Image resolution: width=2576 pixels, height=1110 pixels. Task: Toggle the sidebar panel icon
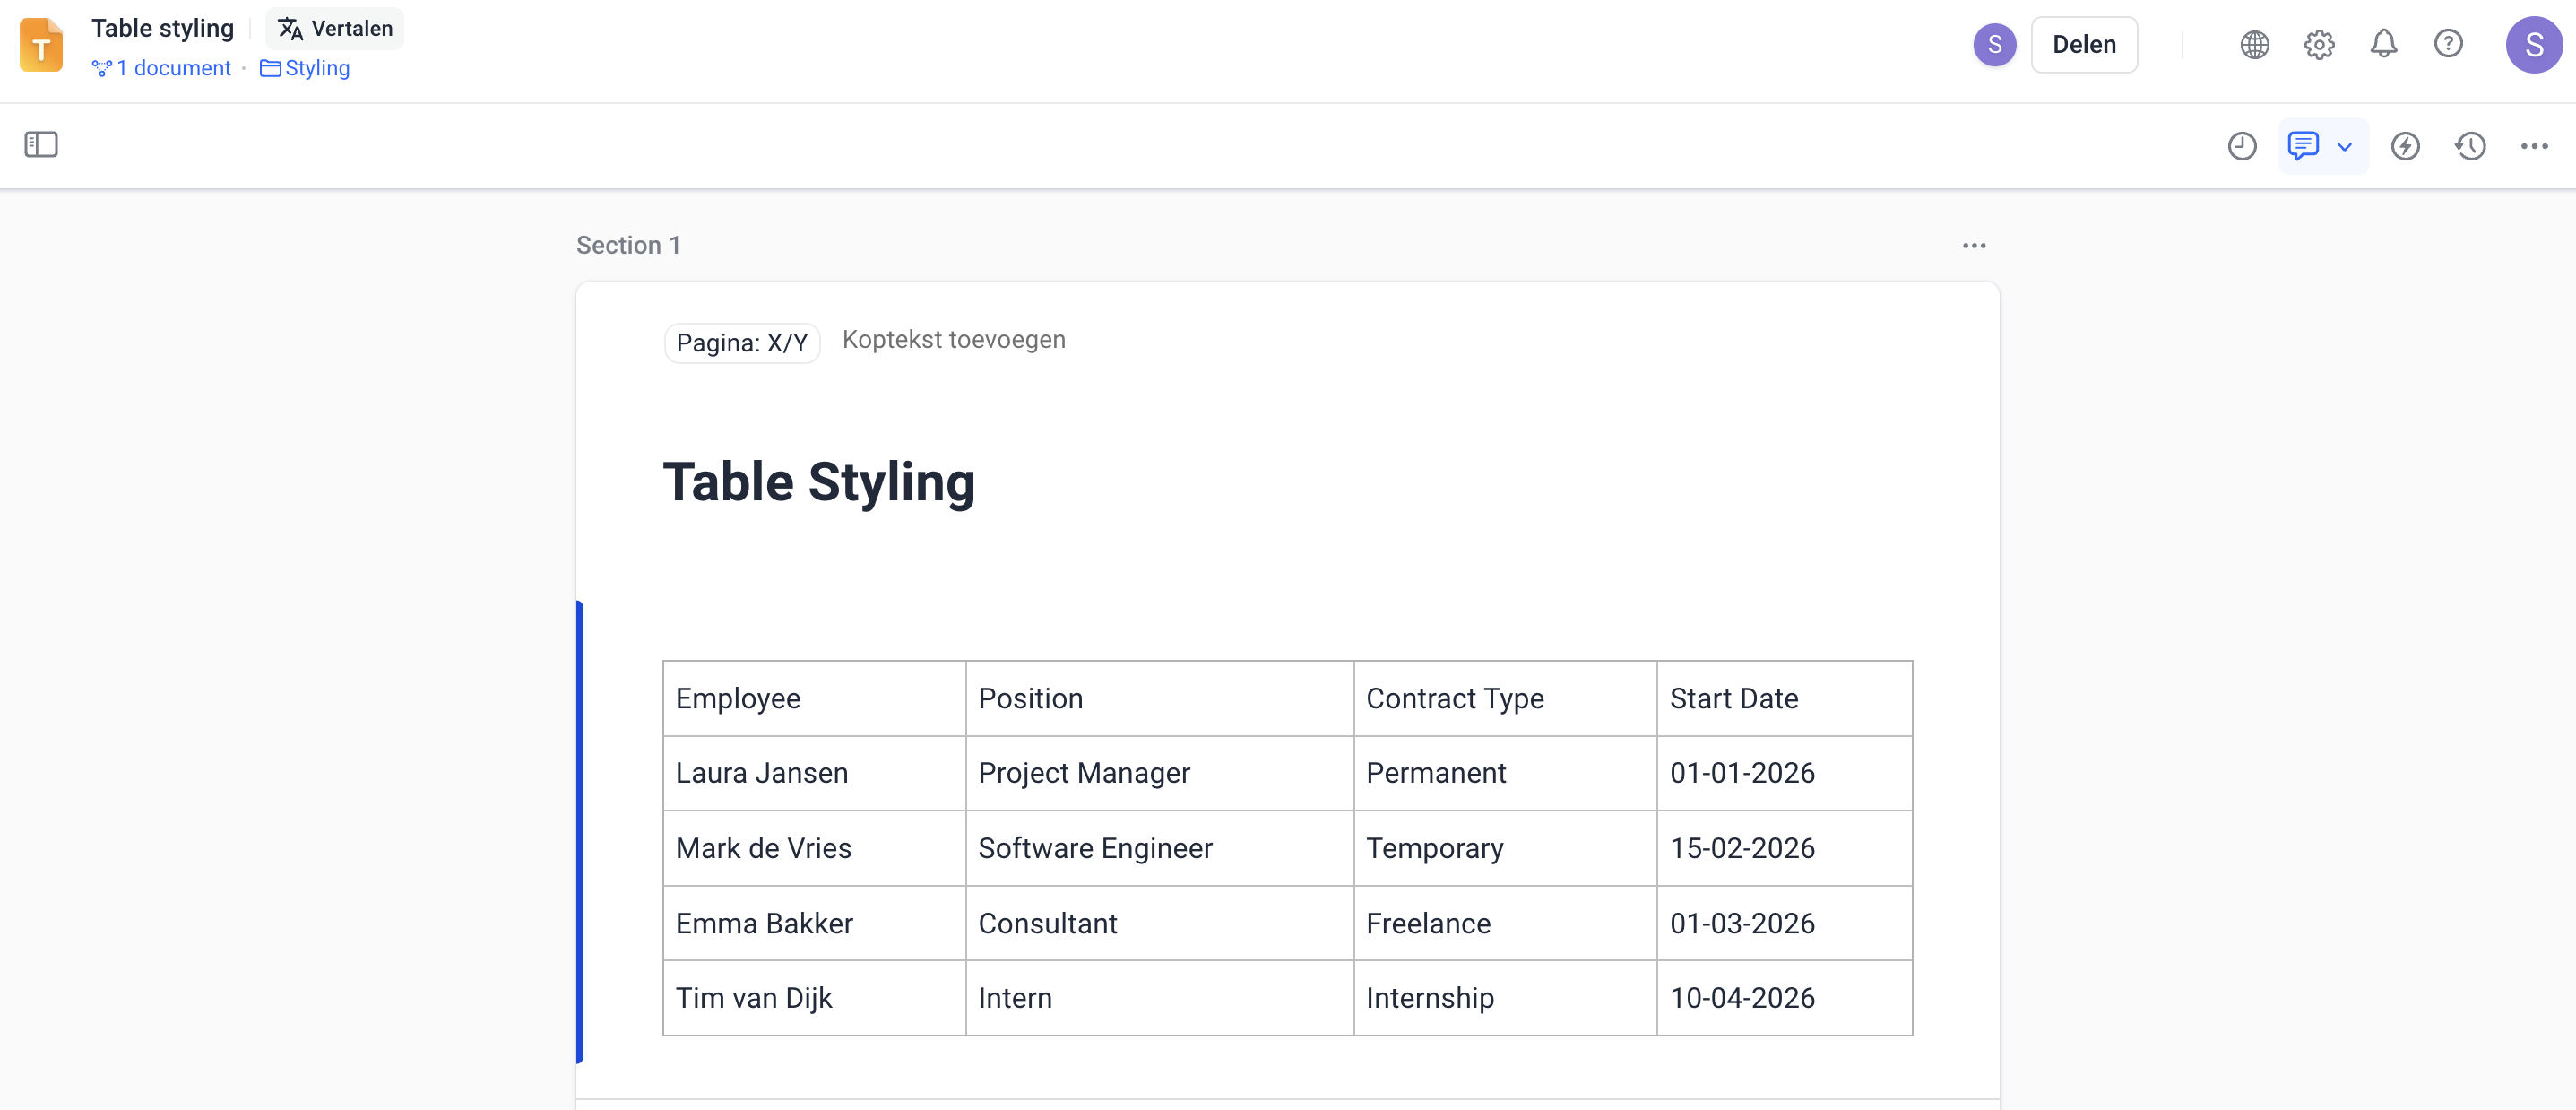[x=41, y=145]
